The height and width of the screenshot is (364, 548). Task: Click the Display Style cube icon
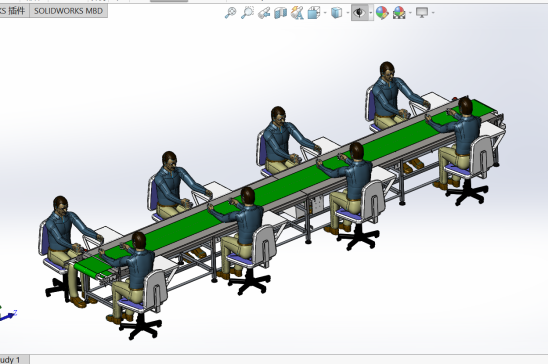coord(336,13)
